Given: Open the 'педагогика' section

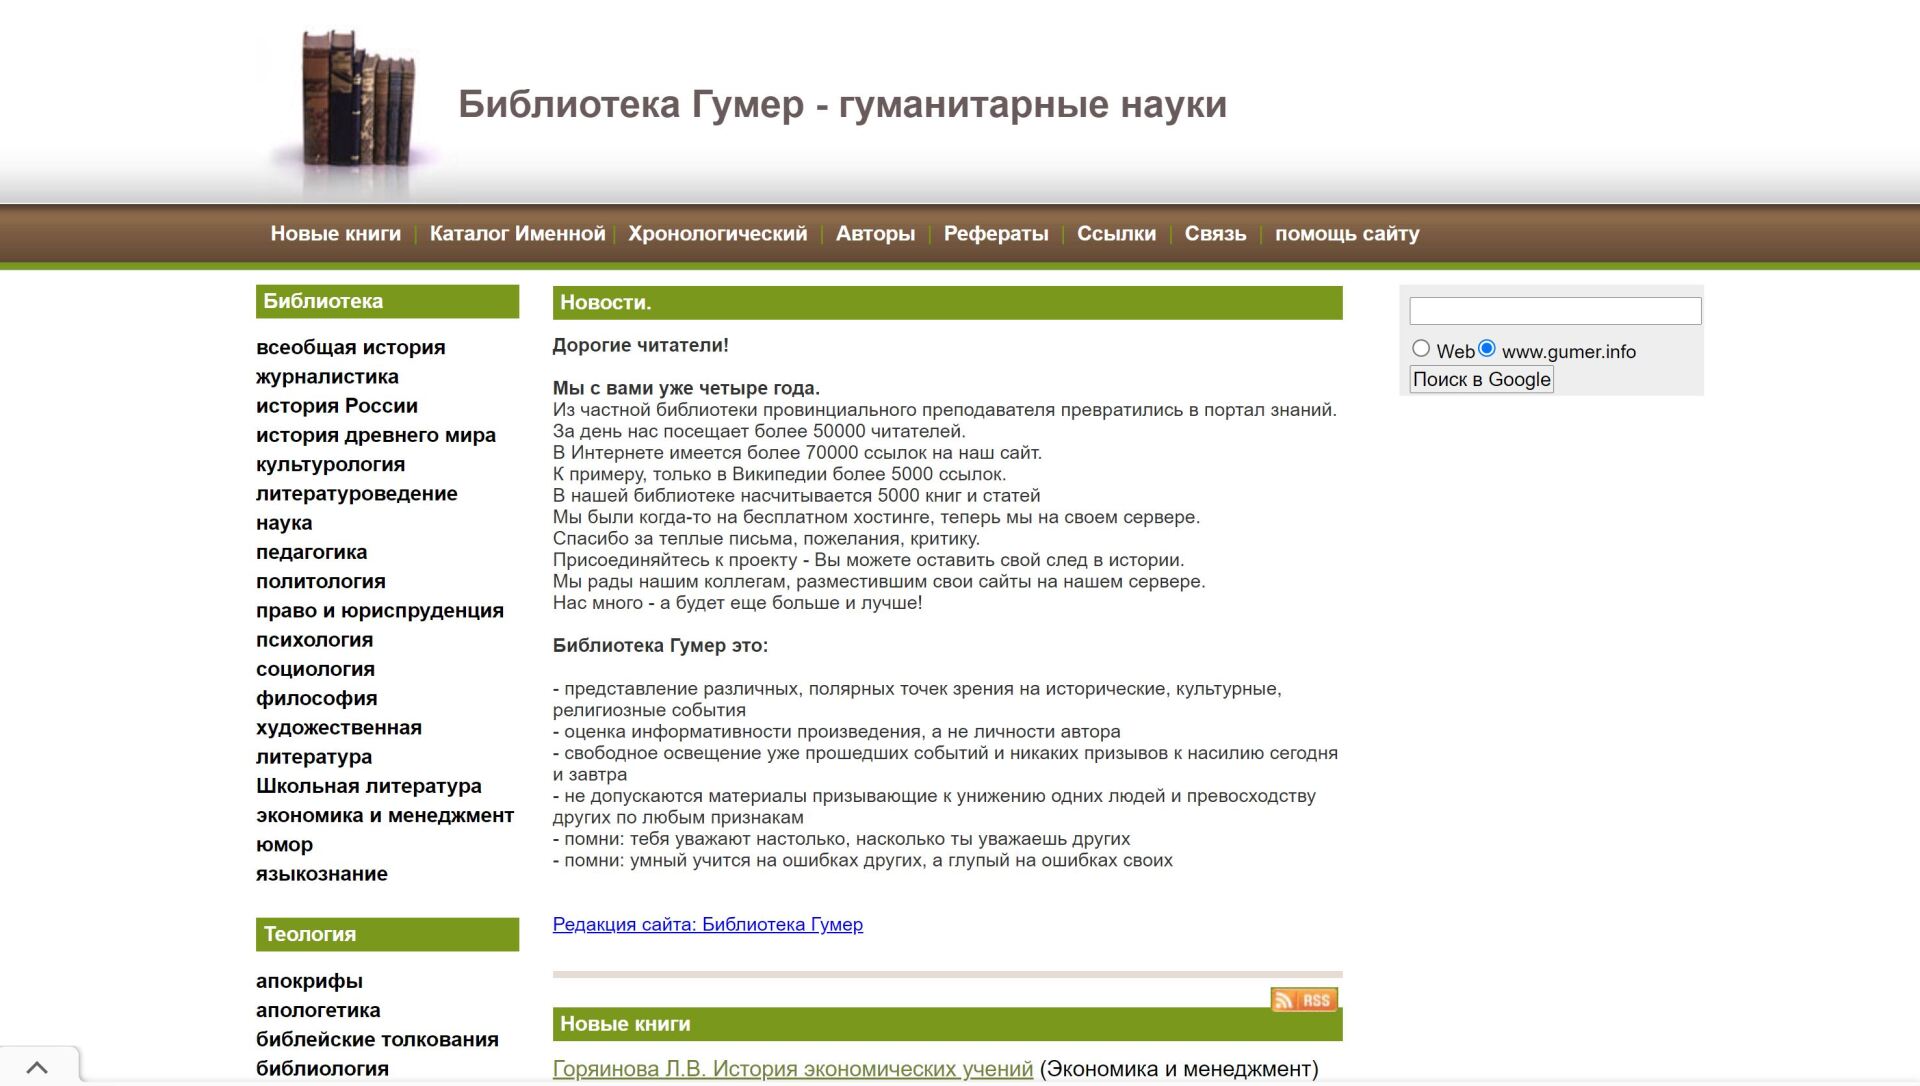Looking at the screenshot, I should click(x=311, y=552).
